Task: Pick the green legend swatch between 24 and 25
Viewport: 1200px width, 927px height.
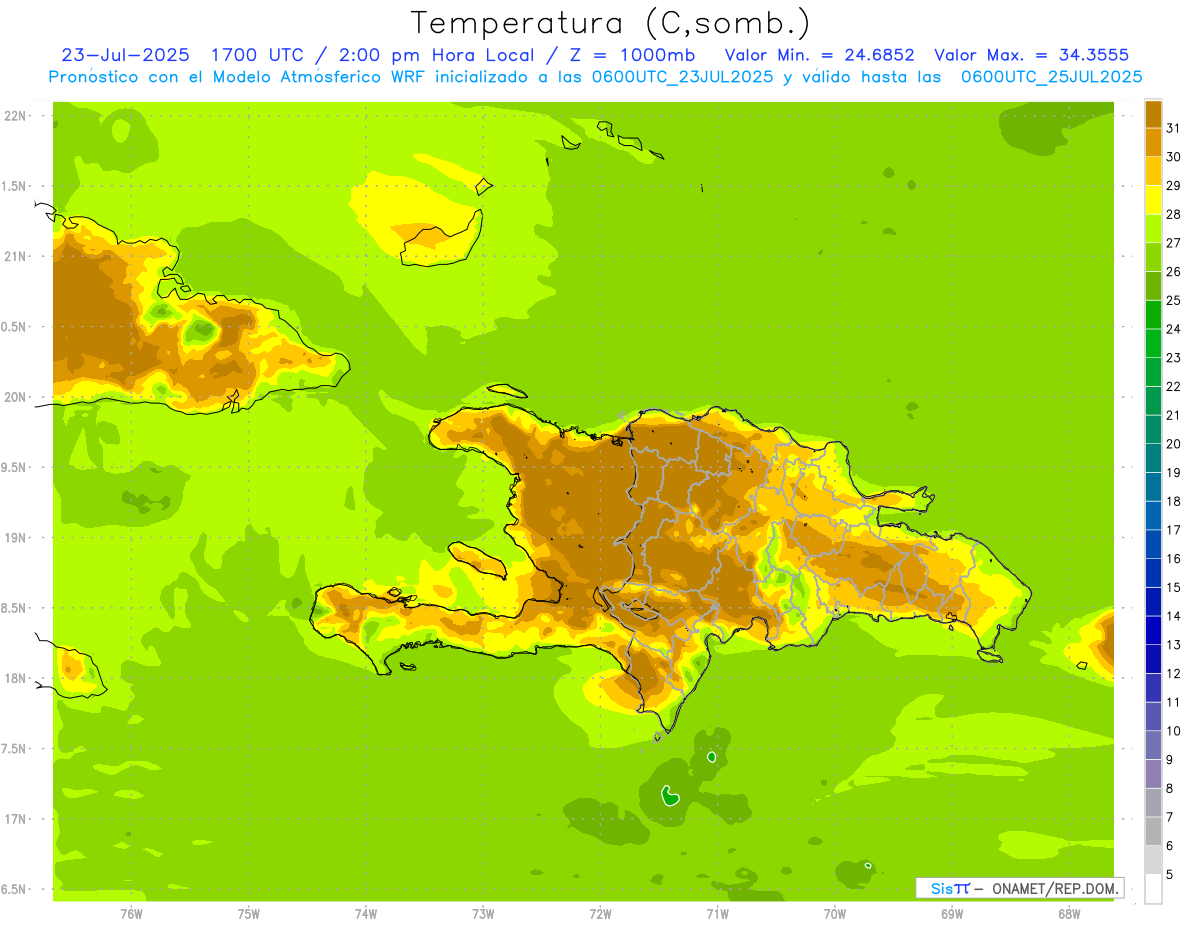Action: coord(1153,314)
